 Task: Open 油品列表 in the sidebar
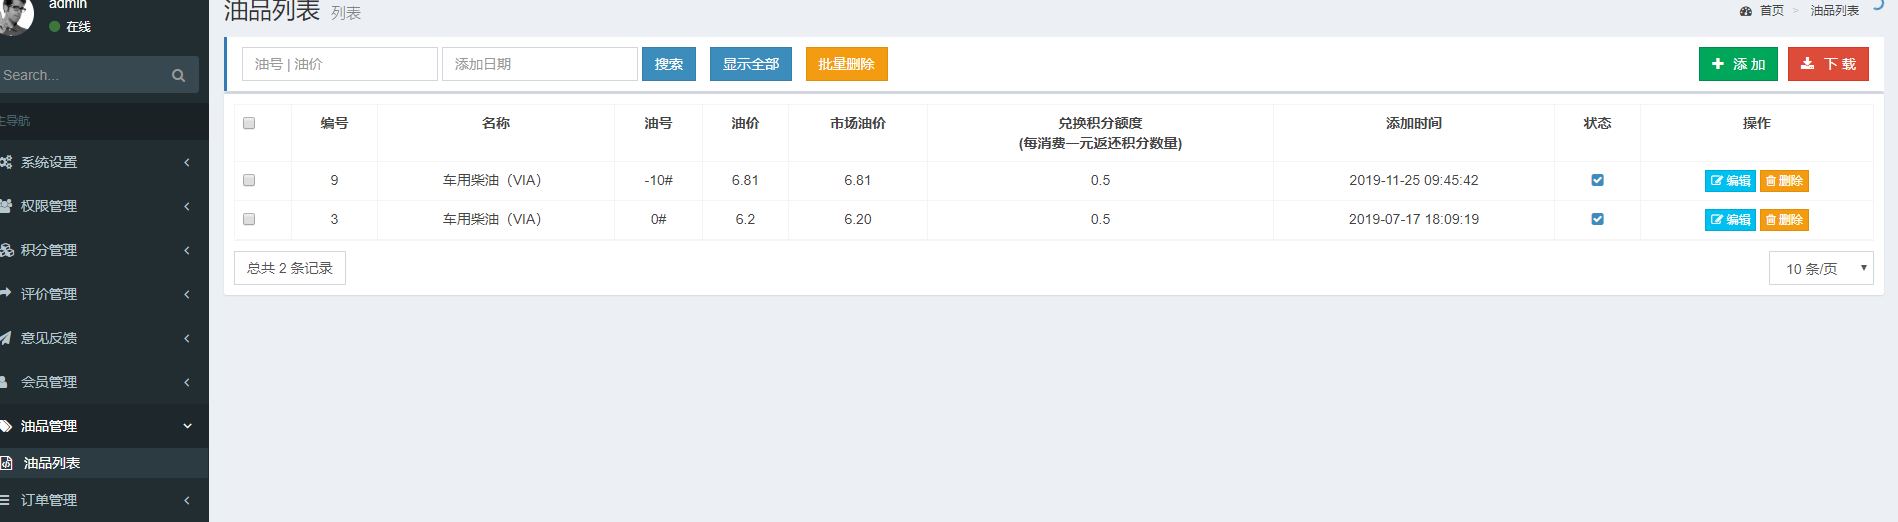104,463
